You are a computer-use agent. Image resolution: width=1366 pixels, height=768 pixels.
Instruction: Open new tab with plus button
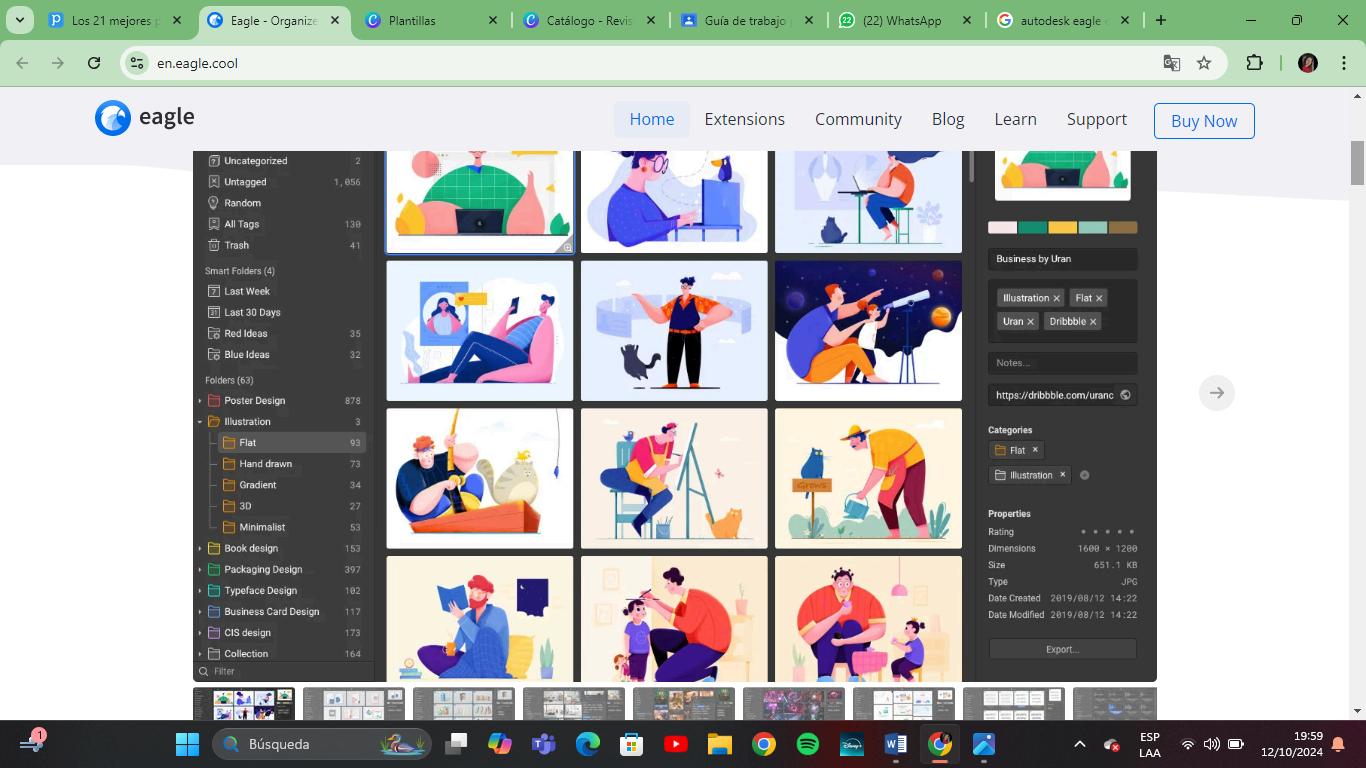coord(1161,20)
